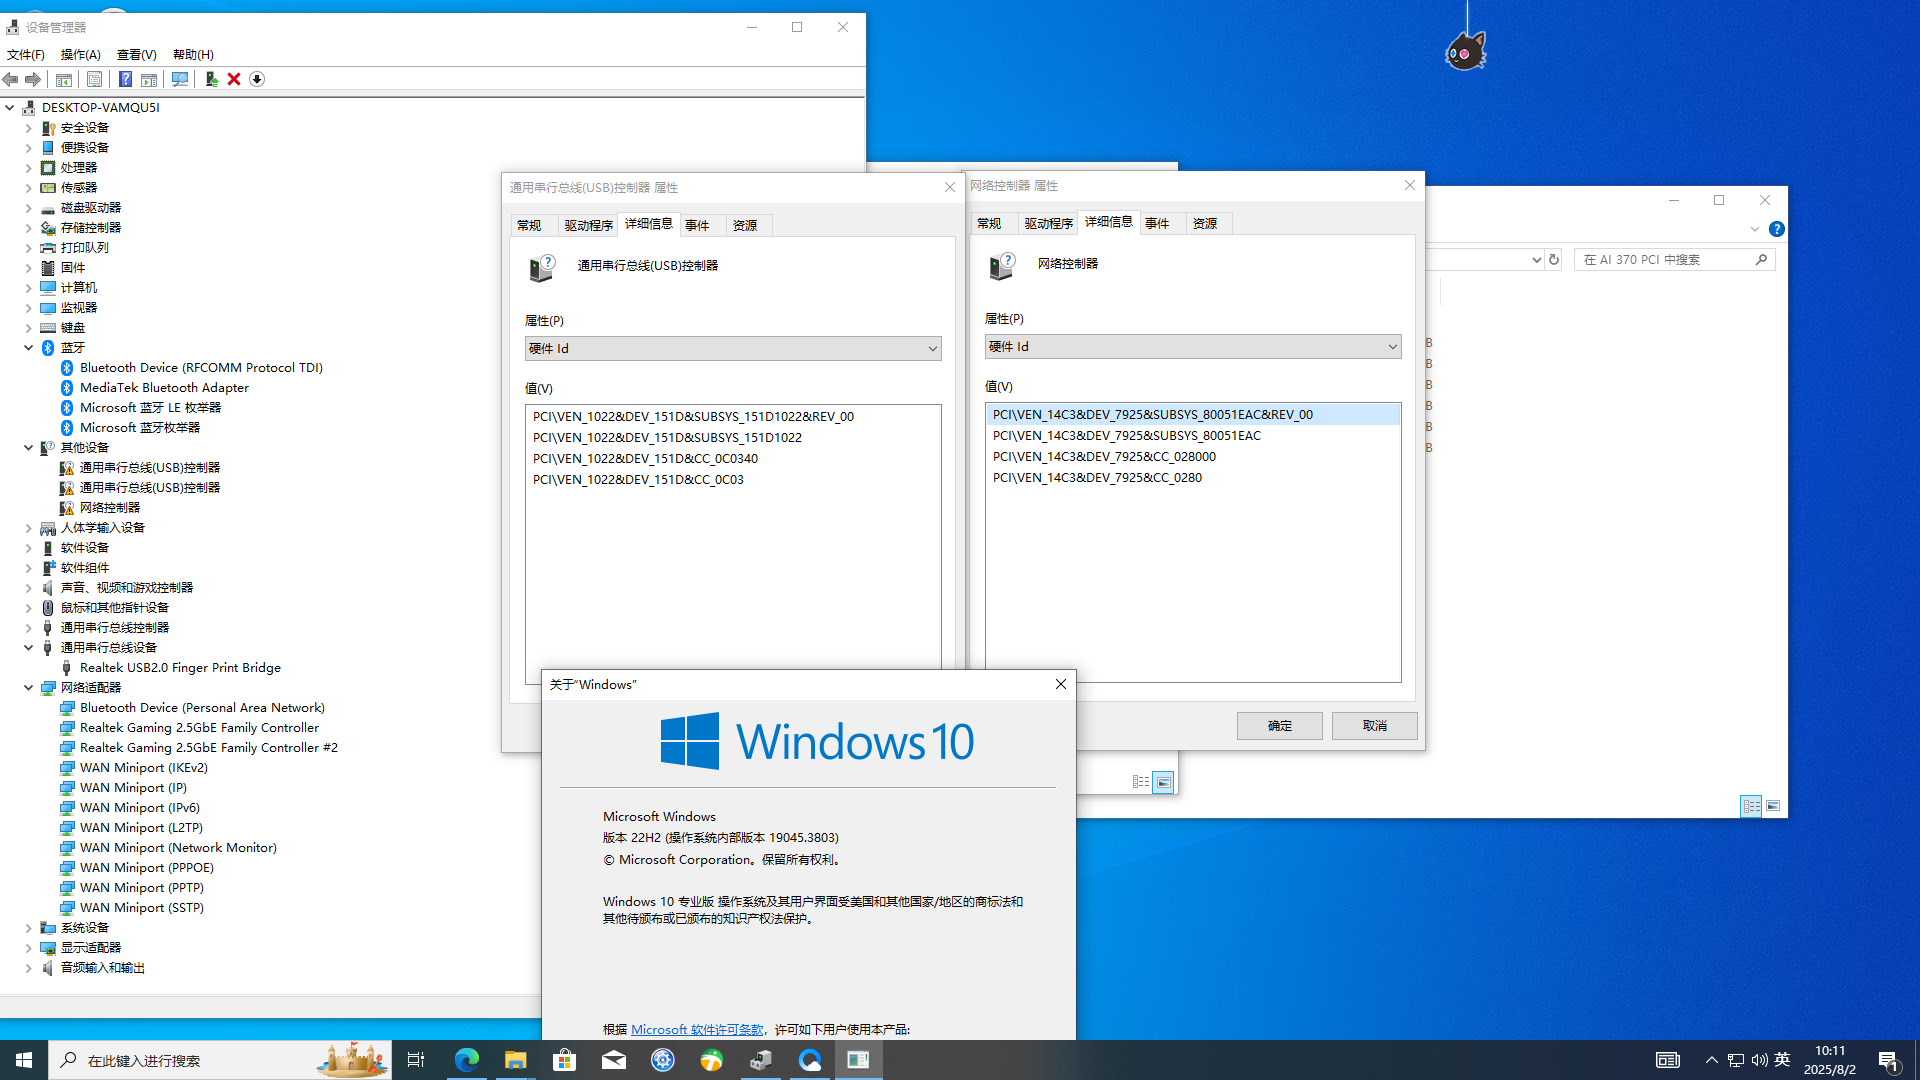The height and width of the screenshot is (1080, 1920).
Task: Open the 操作(A) menu
Action: click(x=80, y=55)
